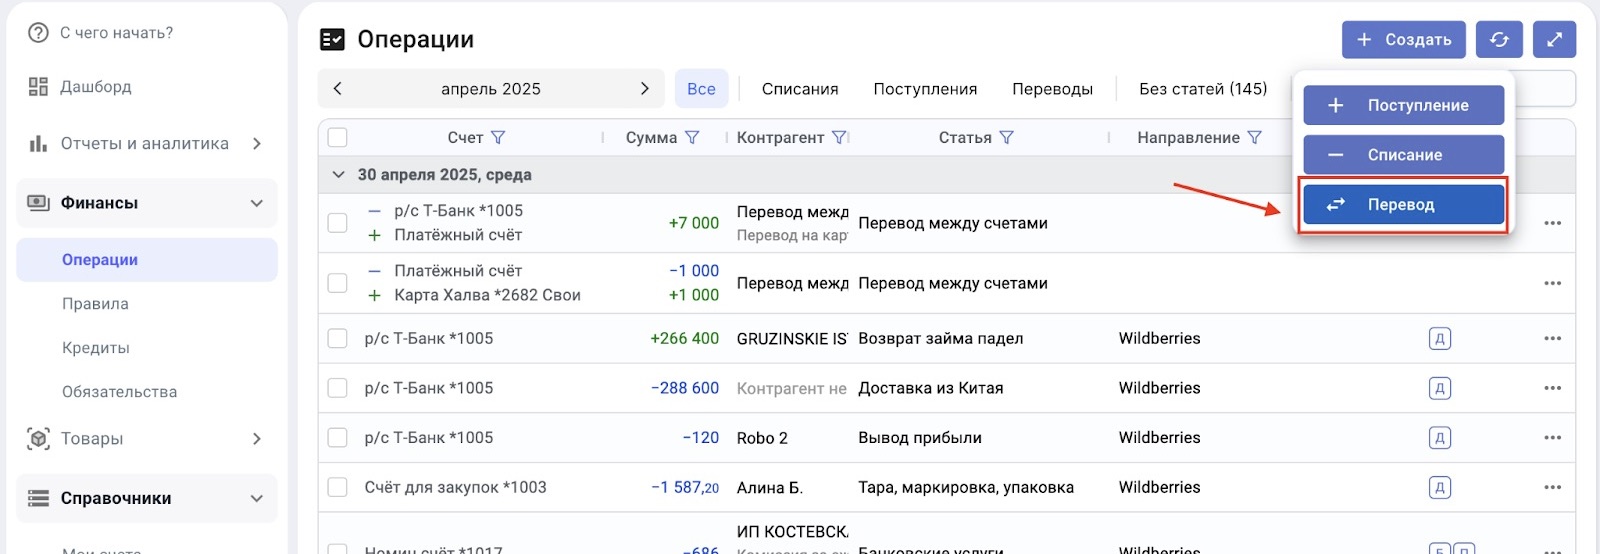
Task: Click the filter icon in Счет column
Action: (x=498, y=138)
